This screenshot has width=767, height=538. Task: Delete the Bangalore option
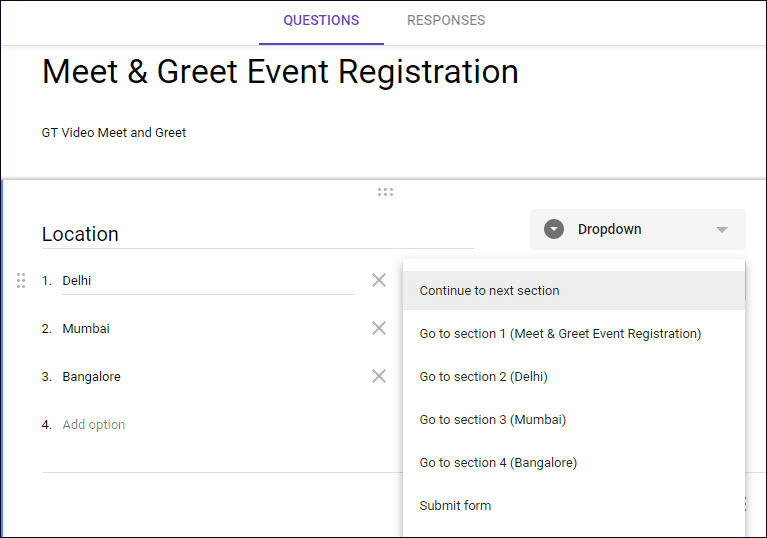coord(379,376)
